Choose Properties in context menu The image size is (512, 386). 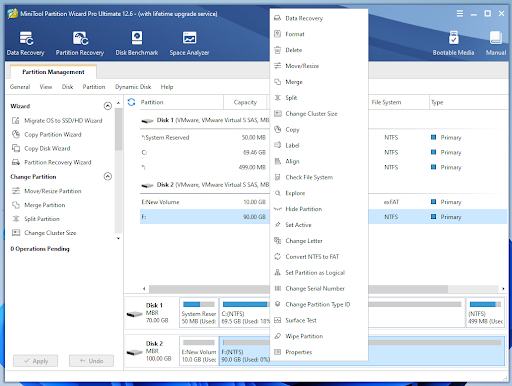(319, 352)
